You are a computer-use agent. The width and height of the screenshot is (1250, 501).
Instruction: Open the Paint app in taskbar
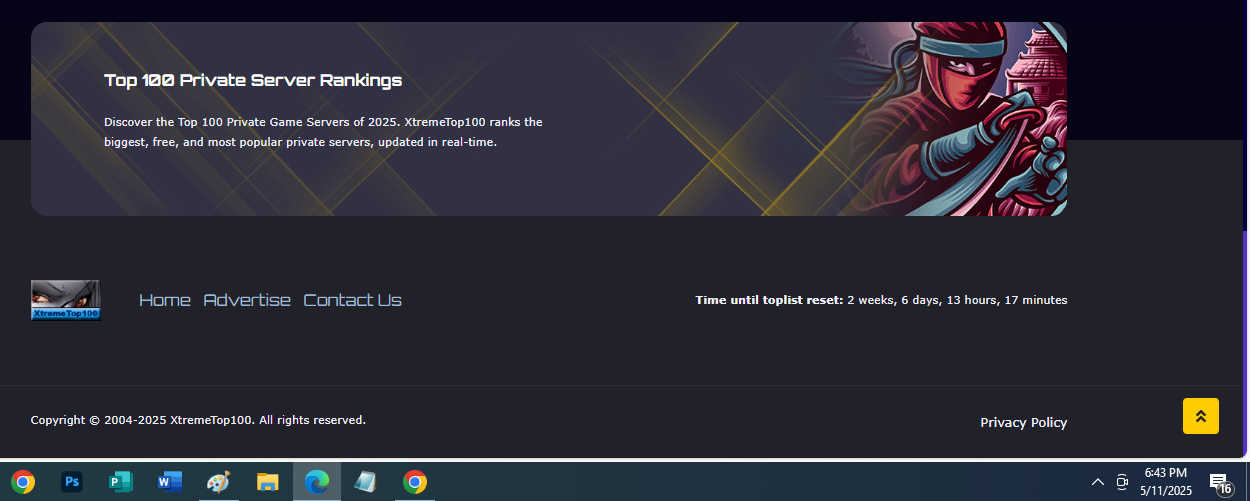point(218,482)
